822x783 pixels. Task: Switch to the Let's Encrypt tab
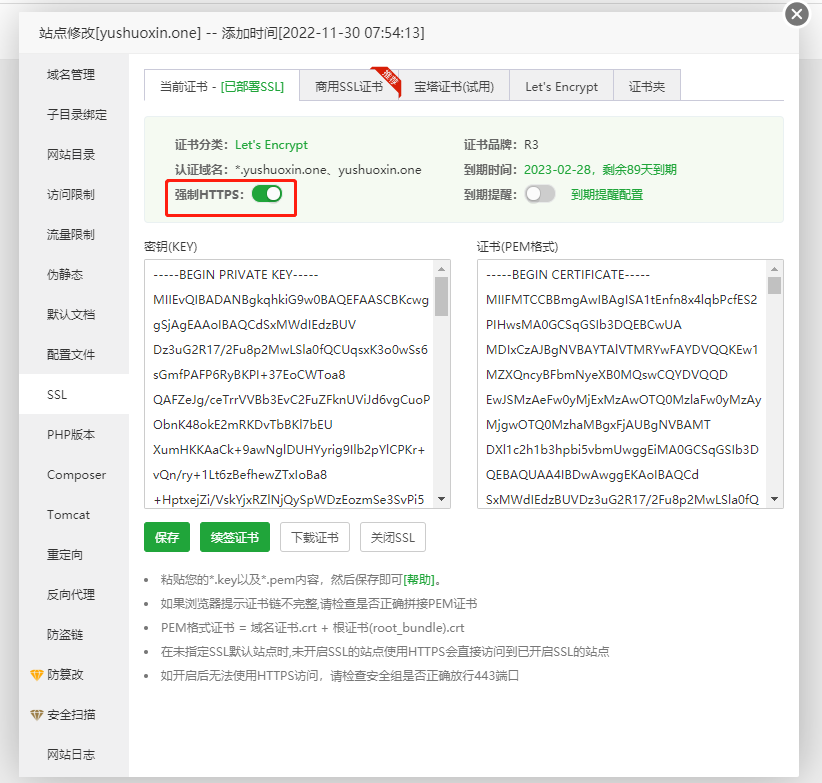pyautogui.click(x=561, y=87)
